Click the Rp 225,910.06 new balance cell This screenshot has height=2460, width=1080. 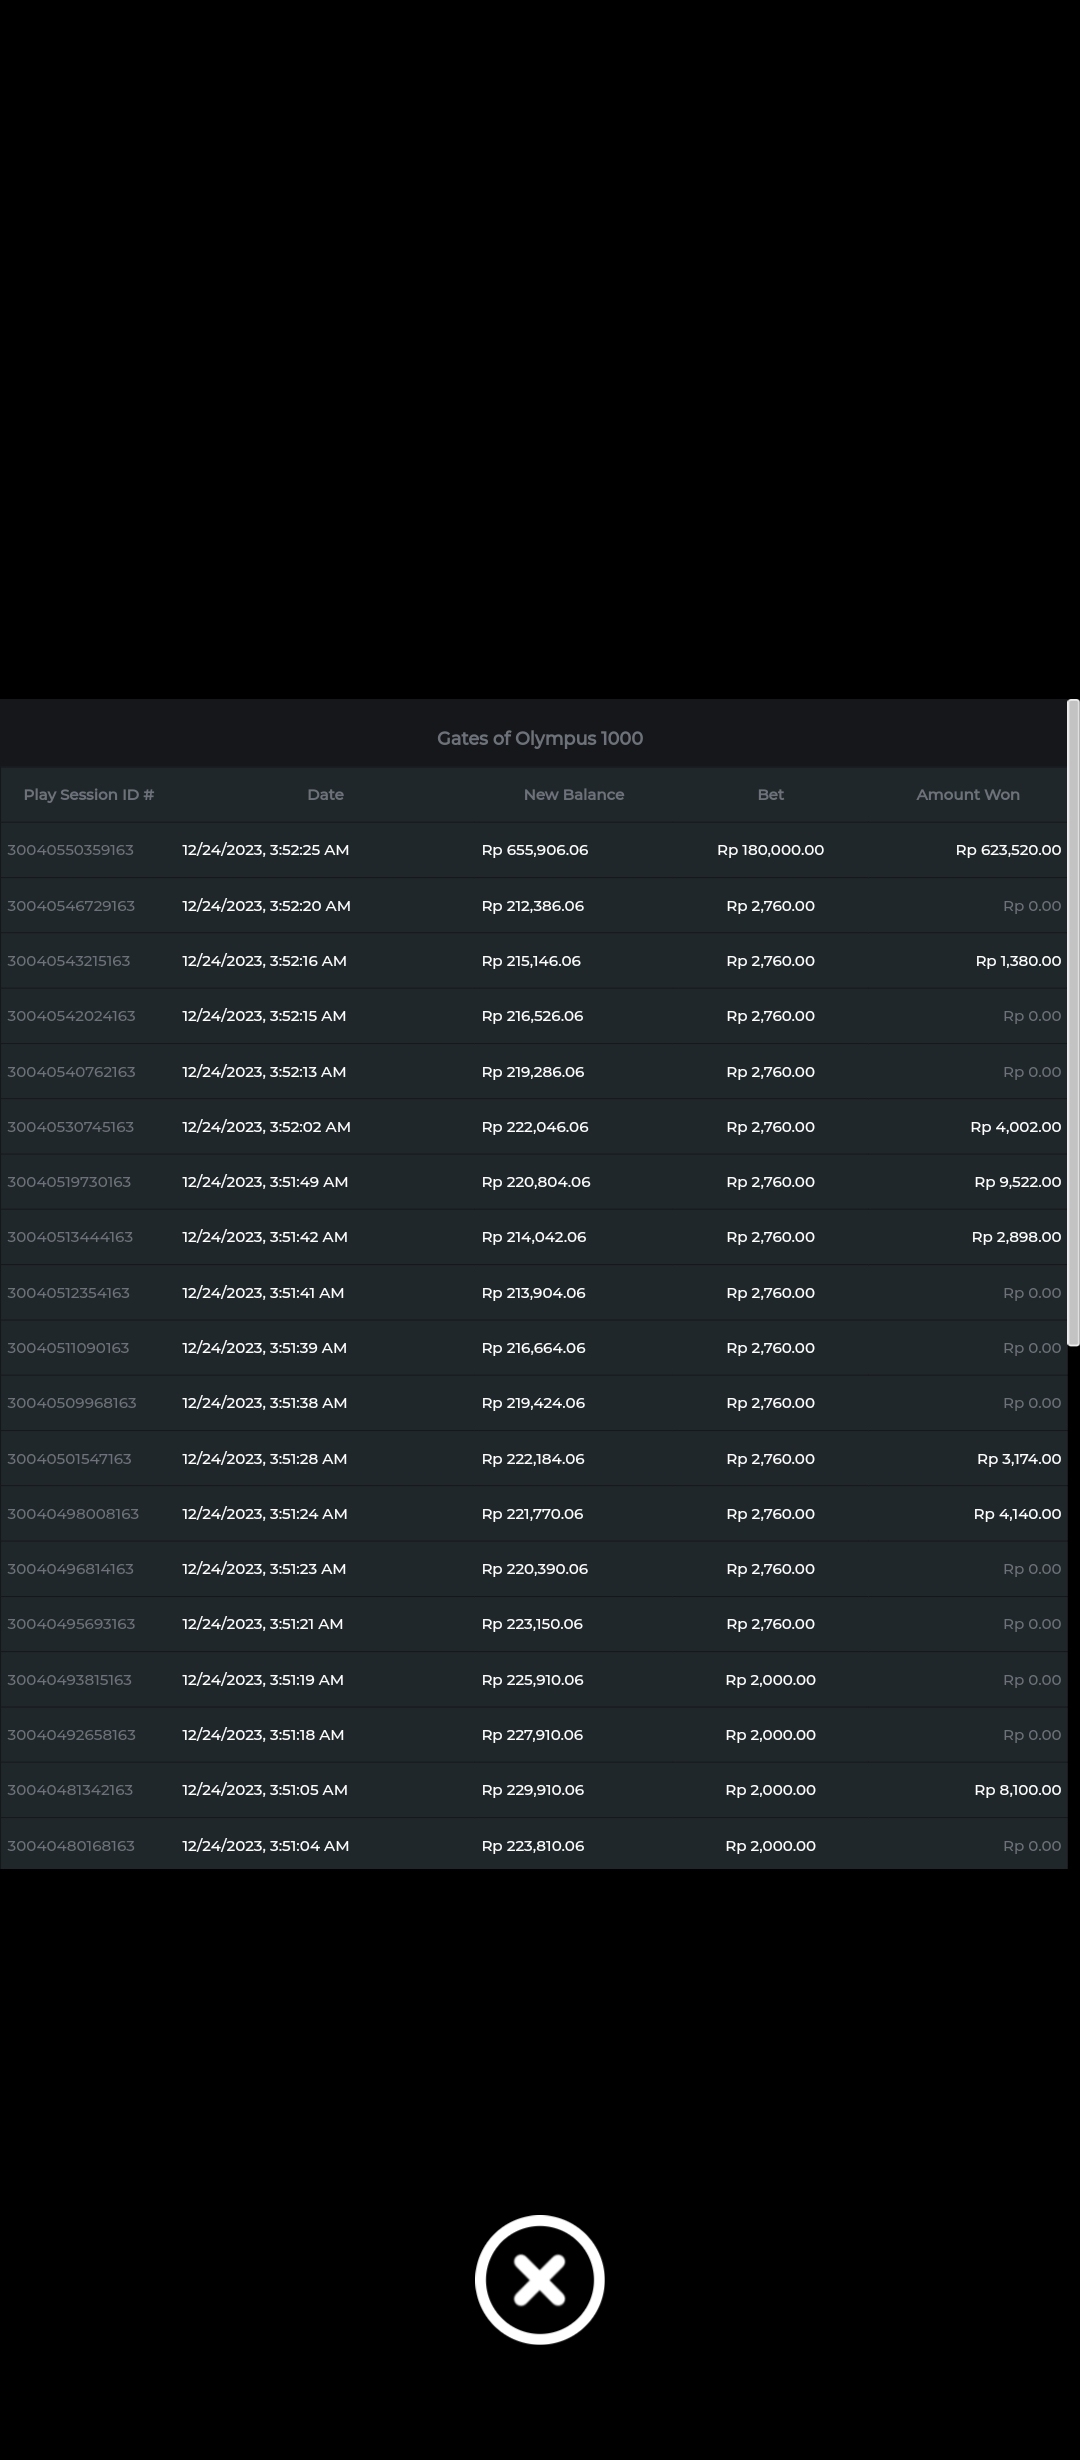532,1680
